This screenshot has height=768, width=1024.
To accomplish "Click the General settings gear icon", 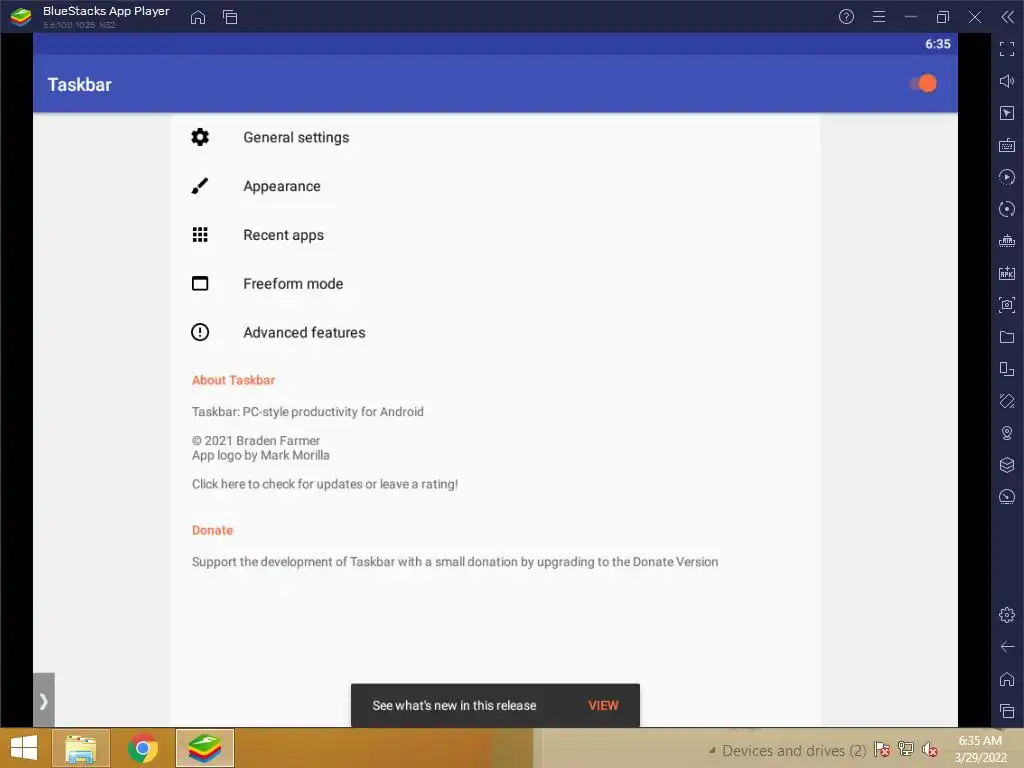I will click(x=200, y=137).
